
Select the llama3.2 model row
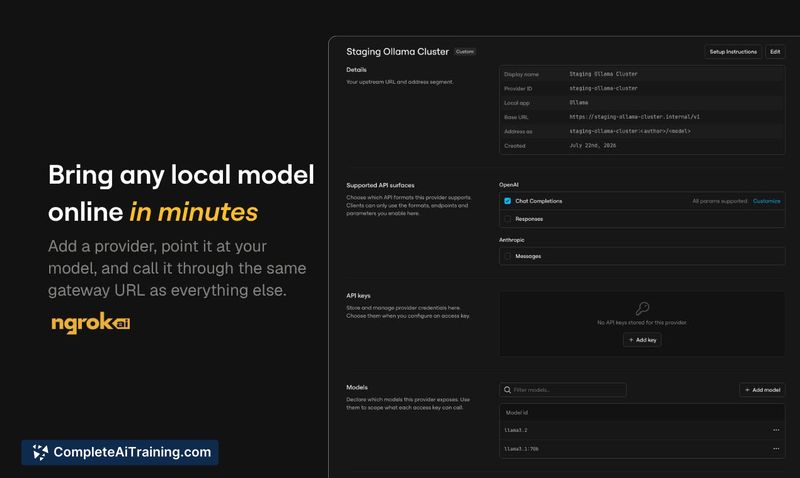[642, 430]
